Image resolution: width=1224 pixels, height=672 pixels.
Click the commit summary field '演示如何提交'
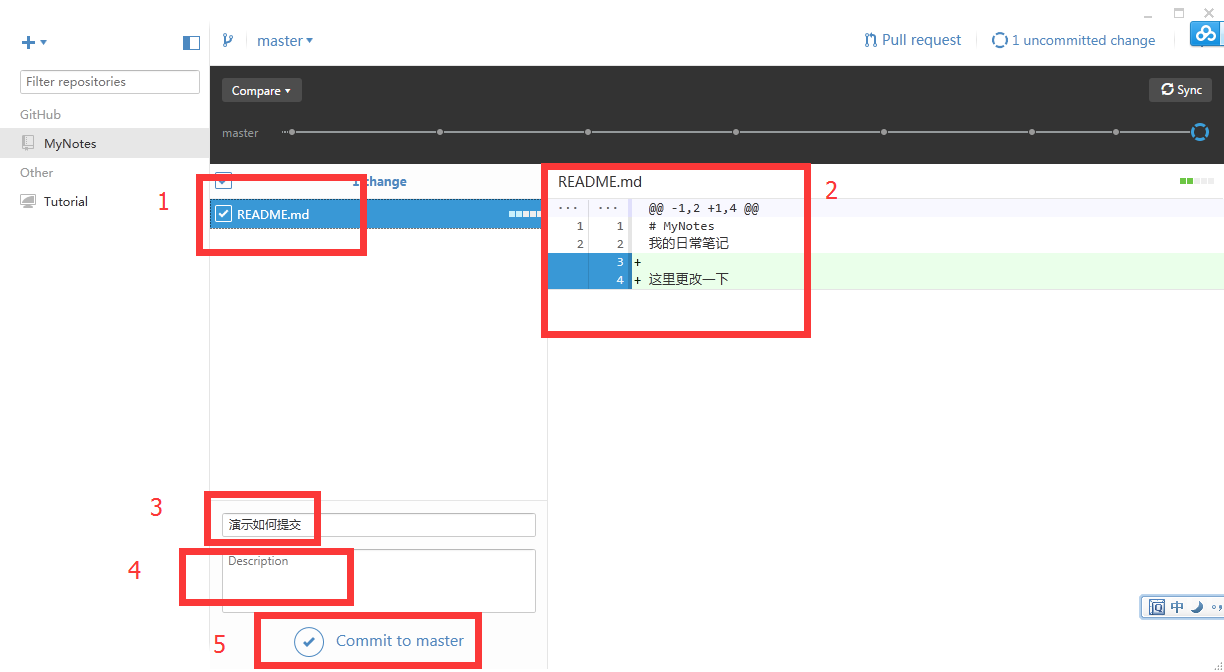pos(379,525)
